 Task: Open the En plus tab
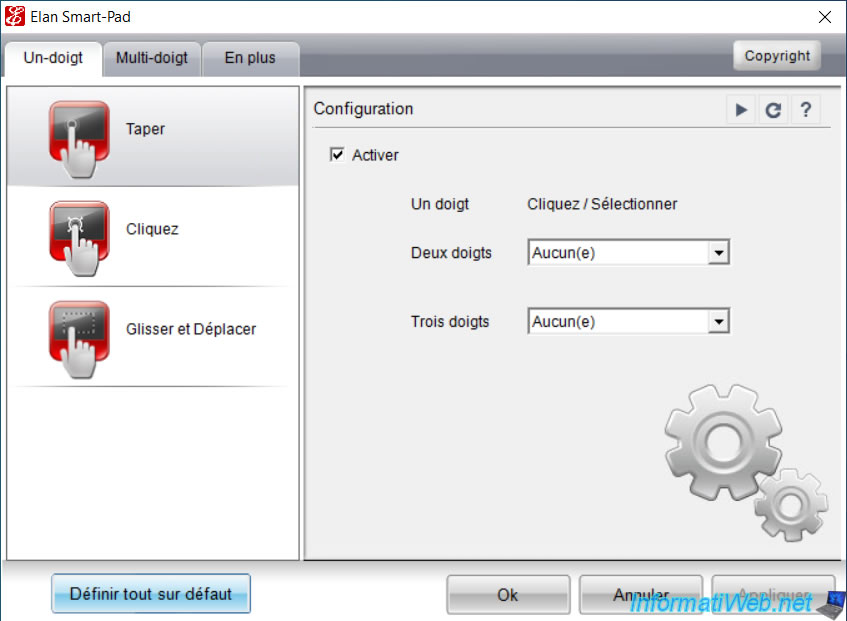point(250,58)
